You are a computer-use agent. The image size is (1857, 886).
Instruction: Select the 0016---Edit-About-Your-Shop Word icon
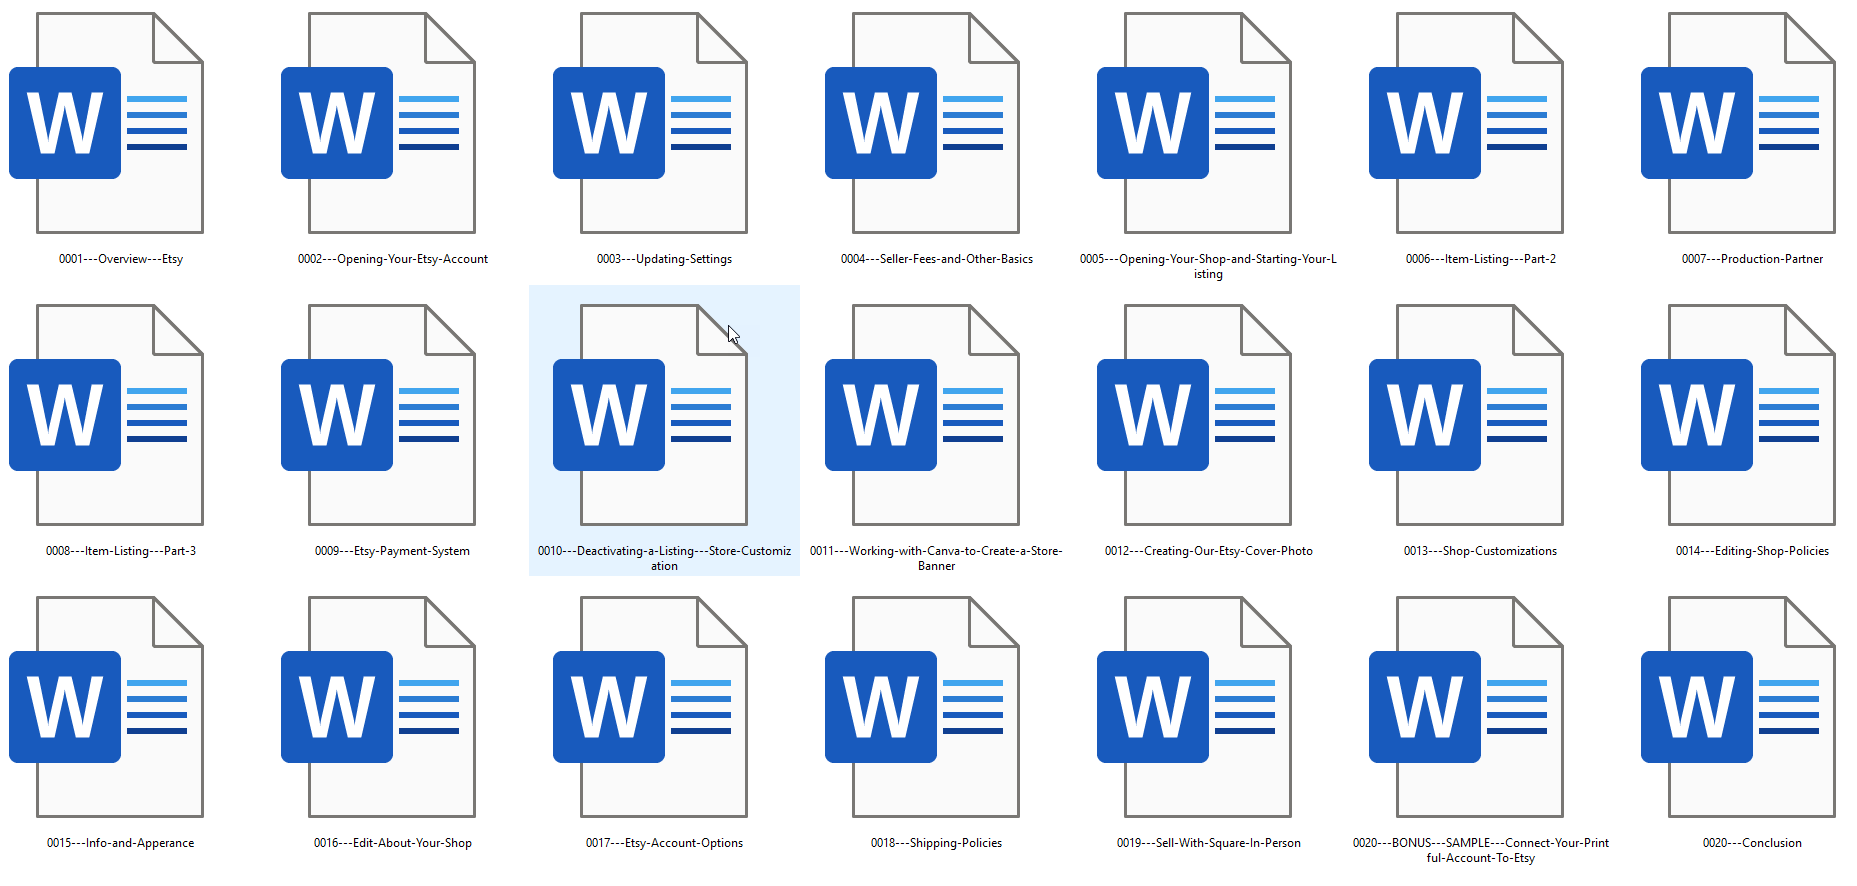click(378, 707)
